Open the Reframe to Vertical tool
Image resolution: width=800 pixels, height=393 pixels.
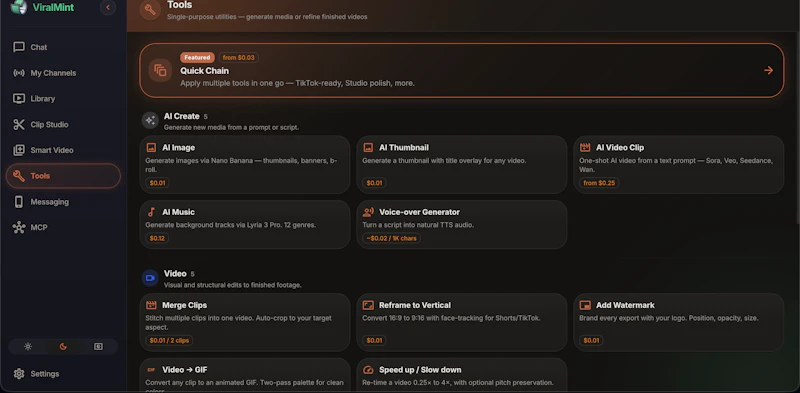[462, 322]
